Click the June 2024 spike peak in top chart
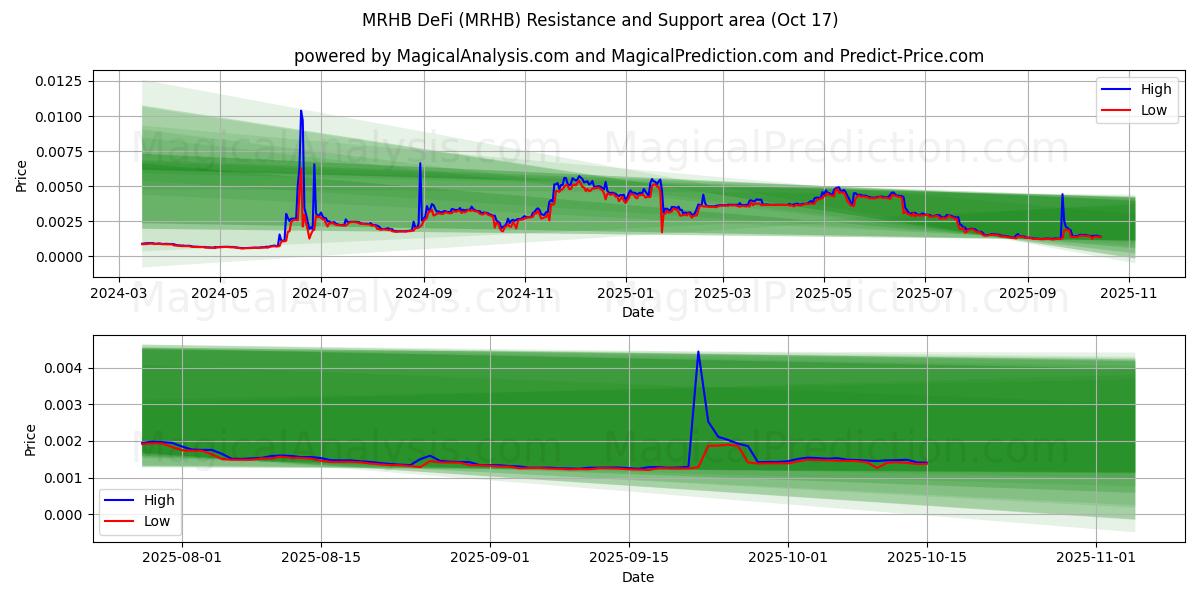This screenshot has width=1200, height=600. [301, 111]
